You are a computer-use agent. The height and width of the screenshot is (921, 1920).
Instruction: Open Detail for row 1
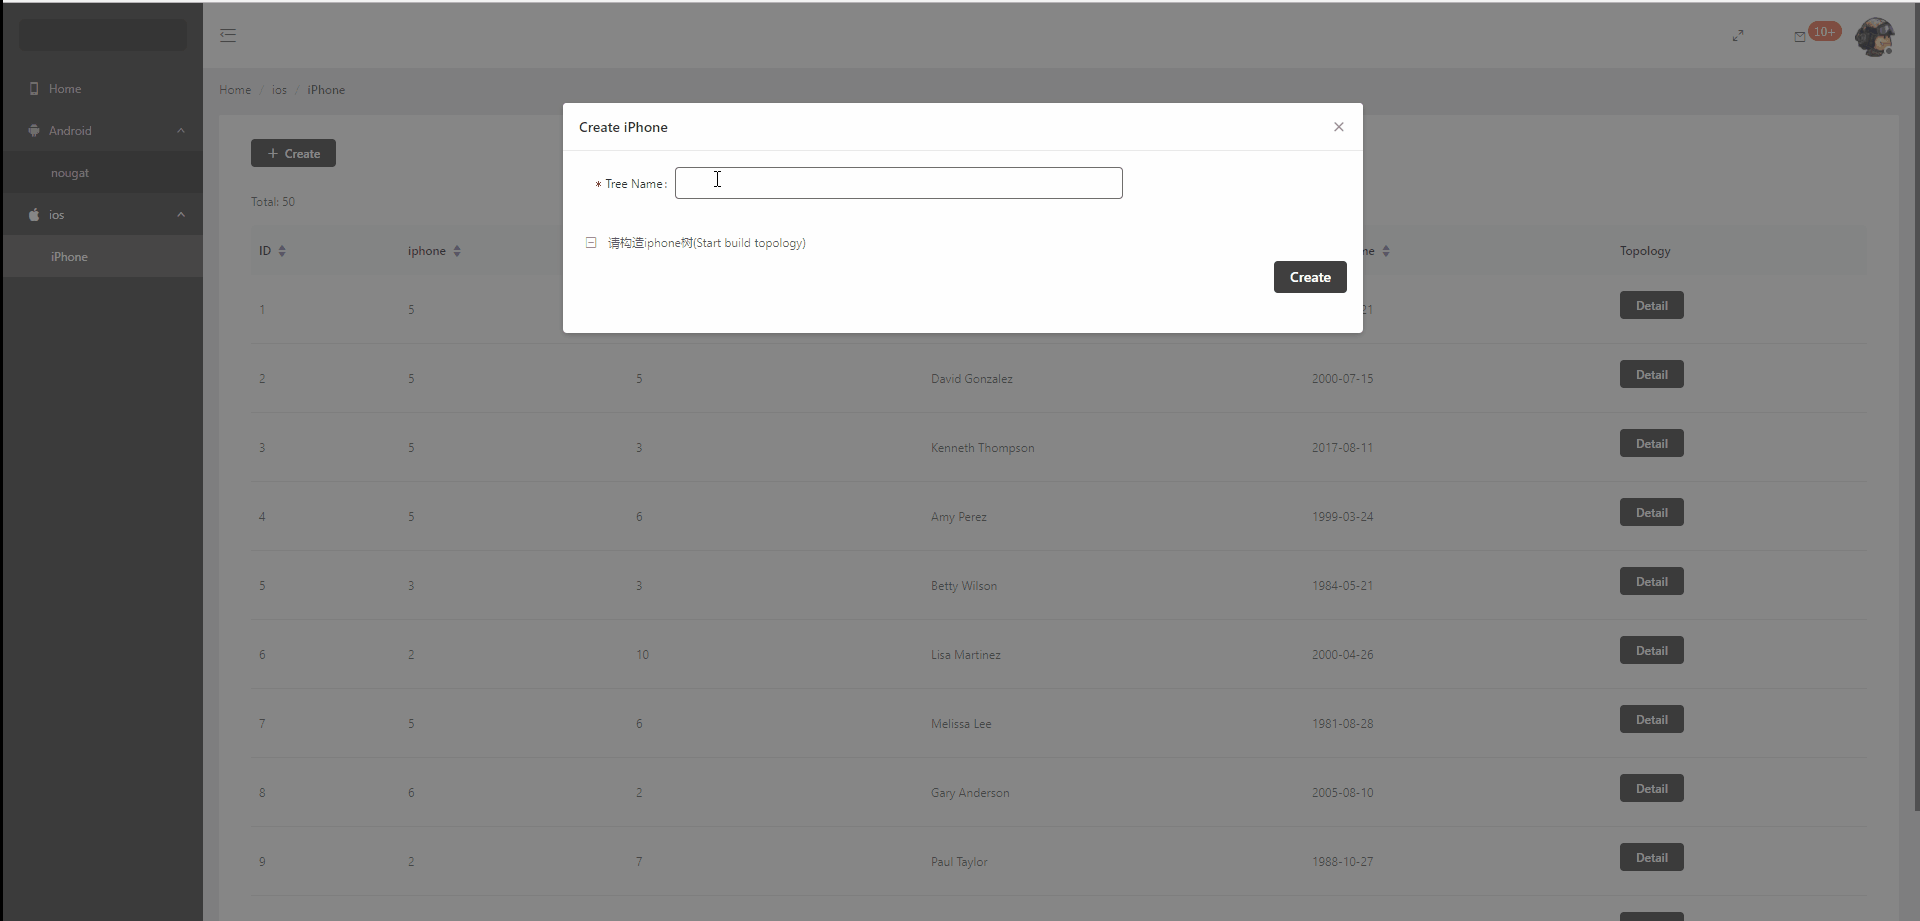click(x=1652, y=306)
